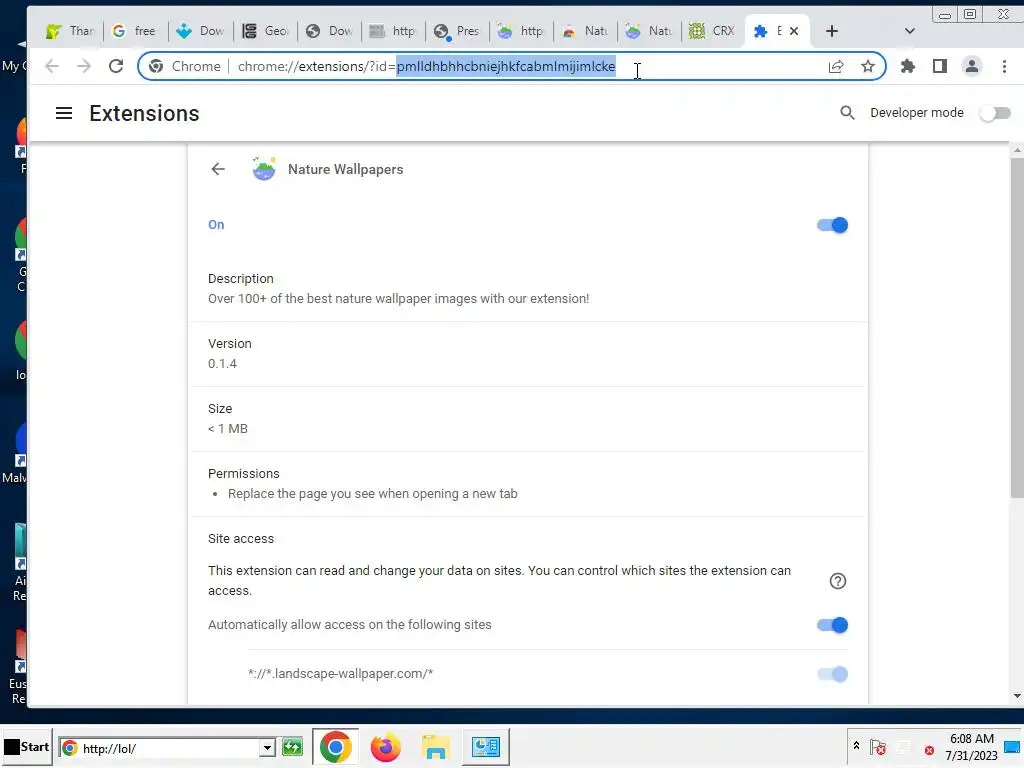The width and height of the screenshot is (1024, 768).
Task: Switch to the Google 'free' tab
Action: coord(135,31)
